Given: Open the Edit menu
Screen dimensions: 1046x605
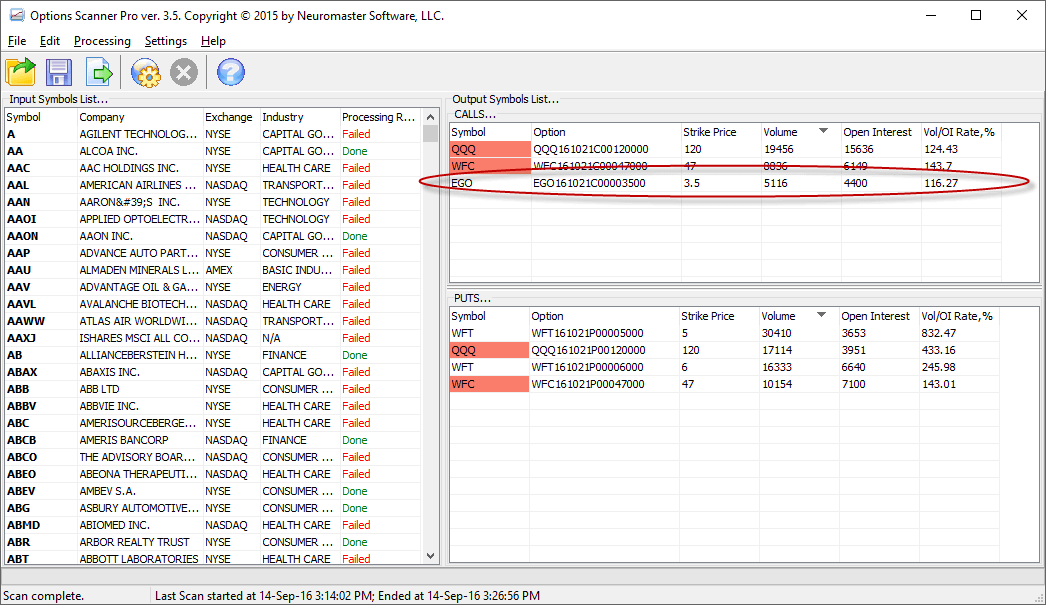Looking at the screenshot, I should 49,41.
